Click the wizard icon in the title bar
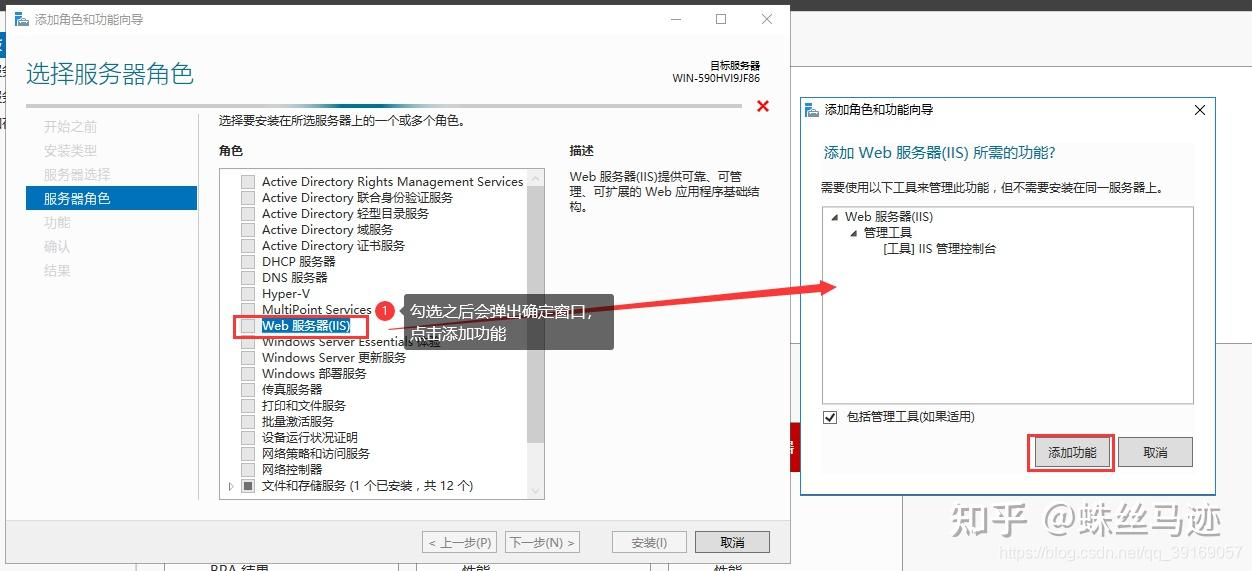This screenshot has width=1252, height=571. [21, 19]
